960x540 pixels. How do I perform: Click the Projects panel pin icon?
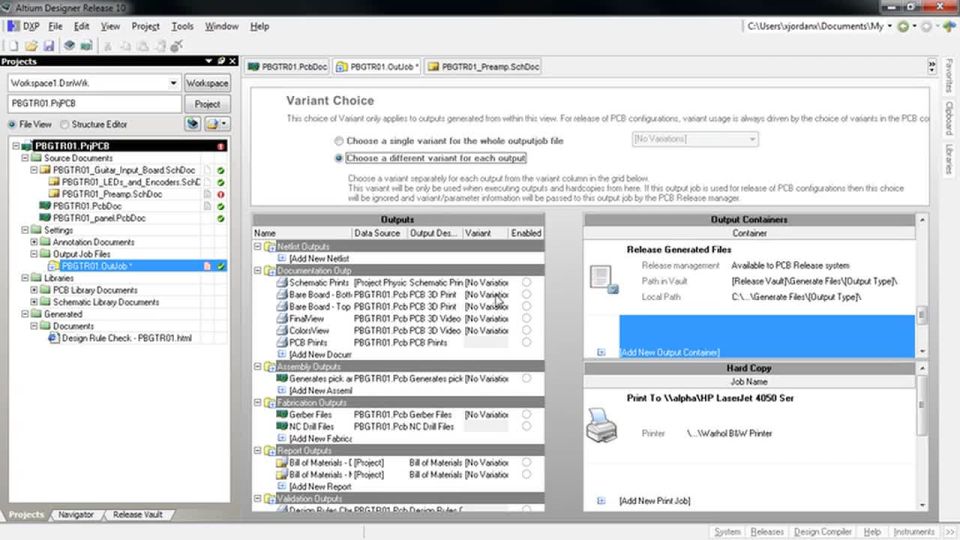(221, 61)
